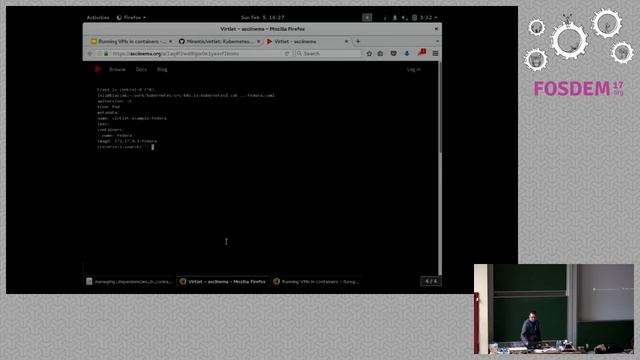
Task: Bookmark this page with the star icon
Action: pyautogui.click(x=369, y=53)
